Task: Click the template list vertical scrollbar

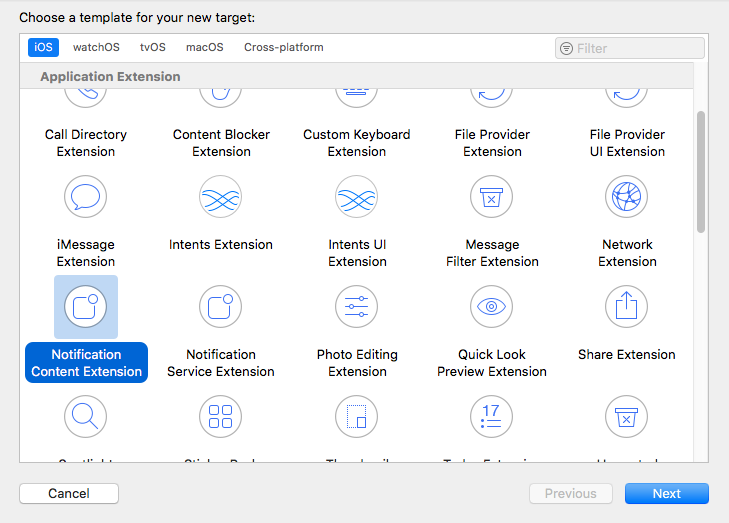Action: (701, 172)
